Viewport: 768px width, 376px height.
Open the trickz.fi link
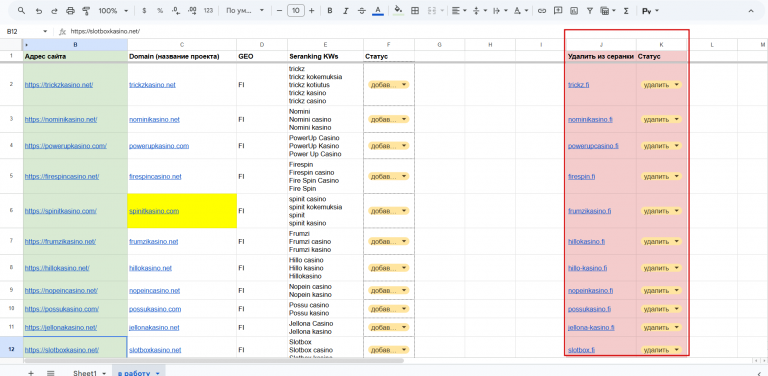pos(578,85)
